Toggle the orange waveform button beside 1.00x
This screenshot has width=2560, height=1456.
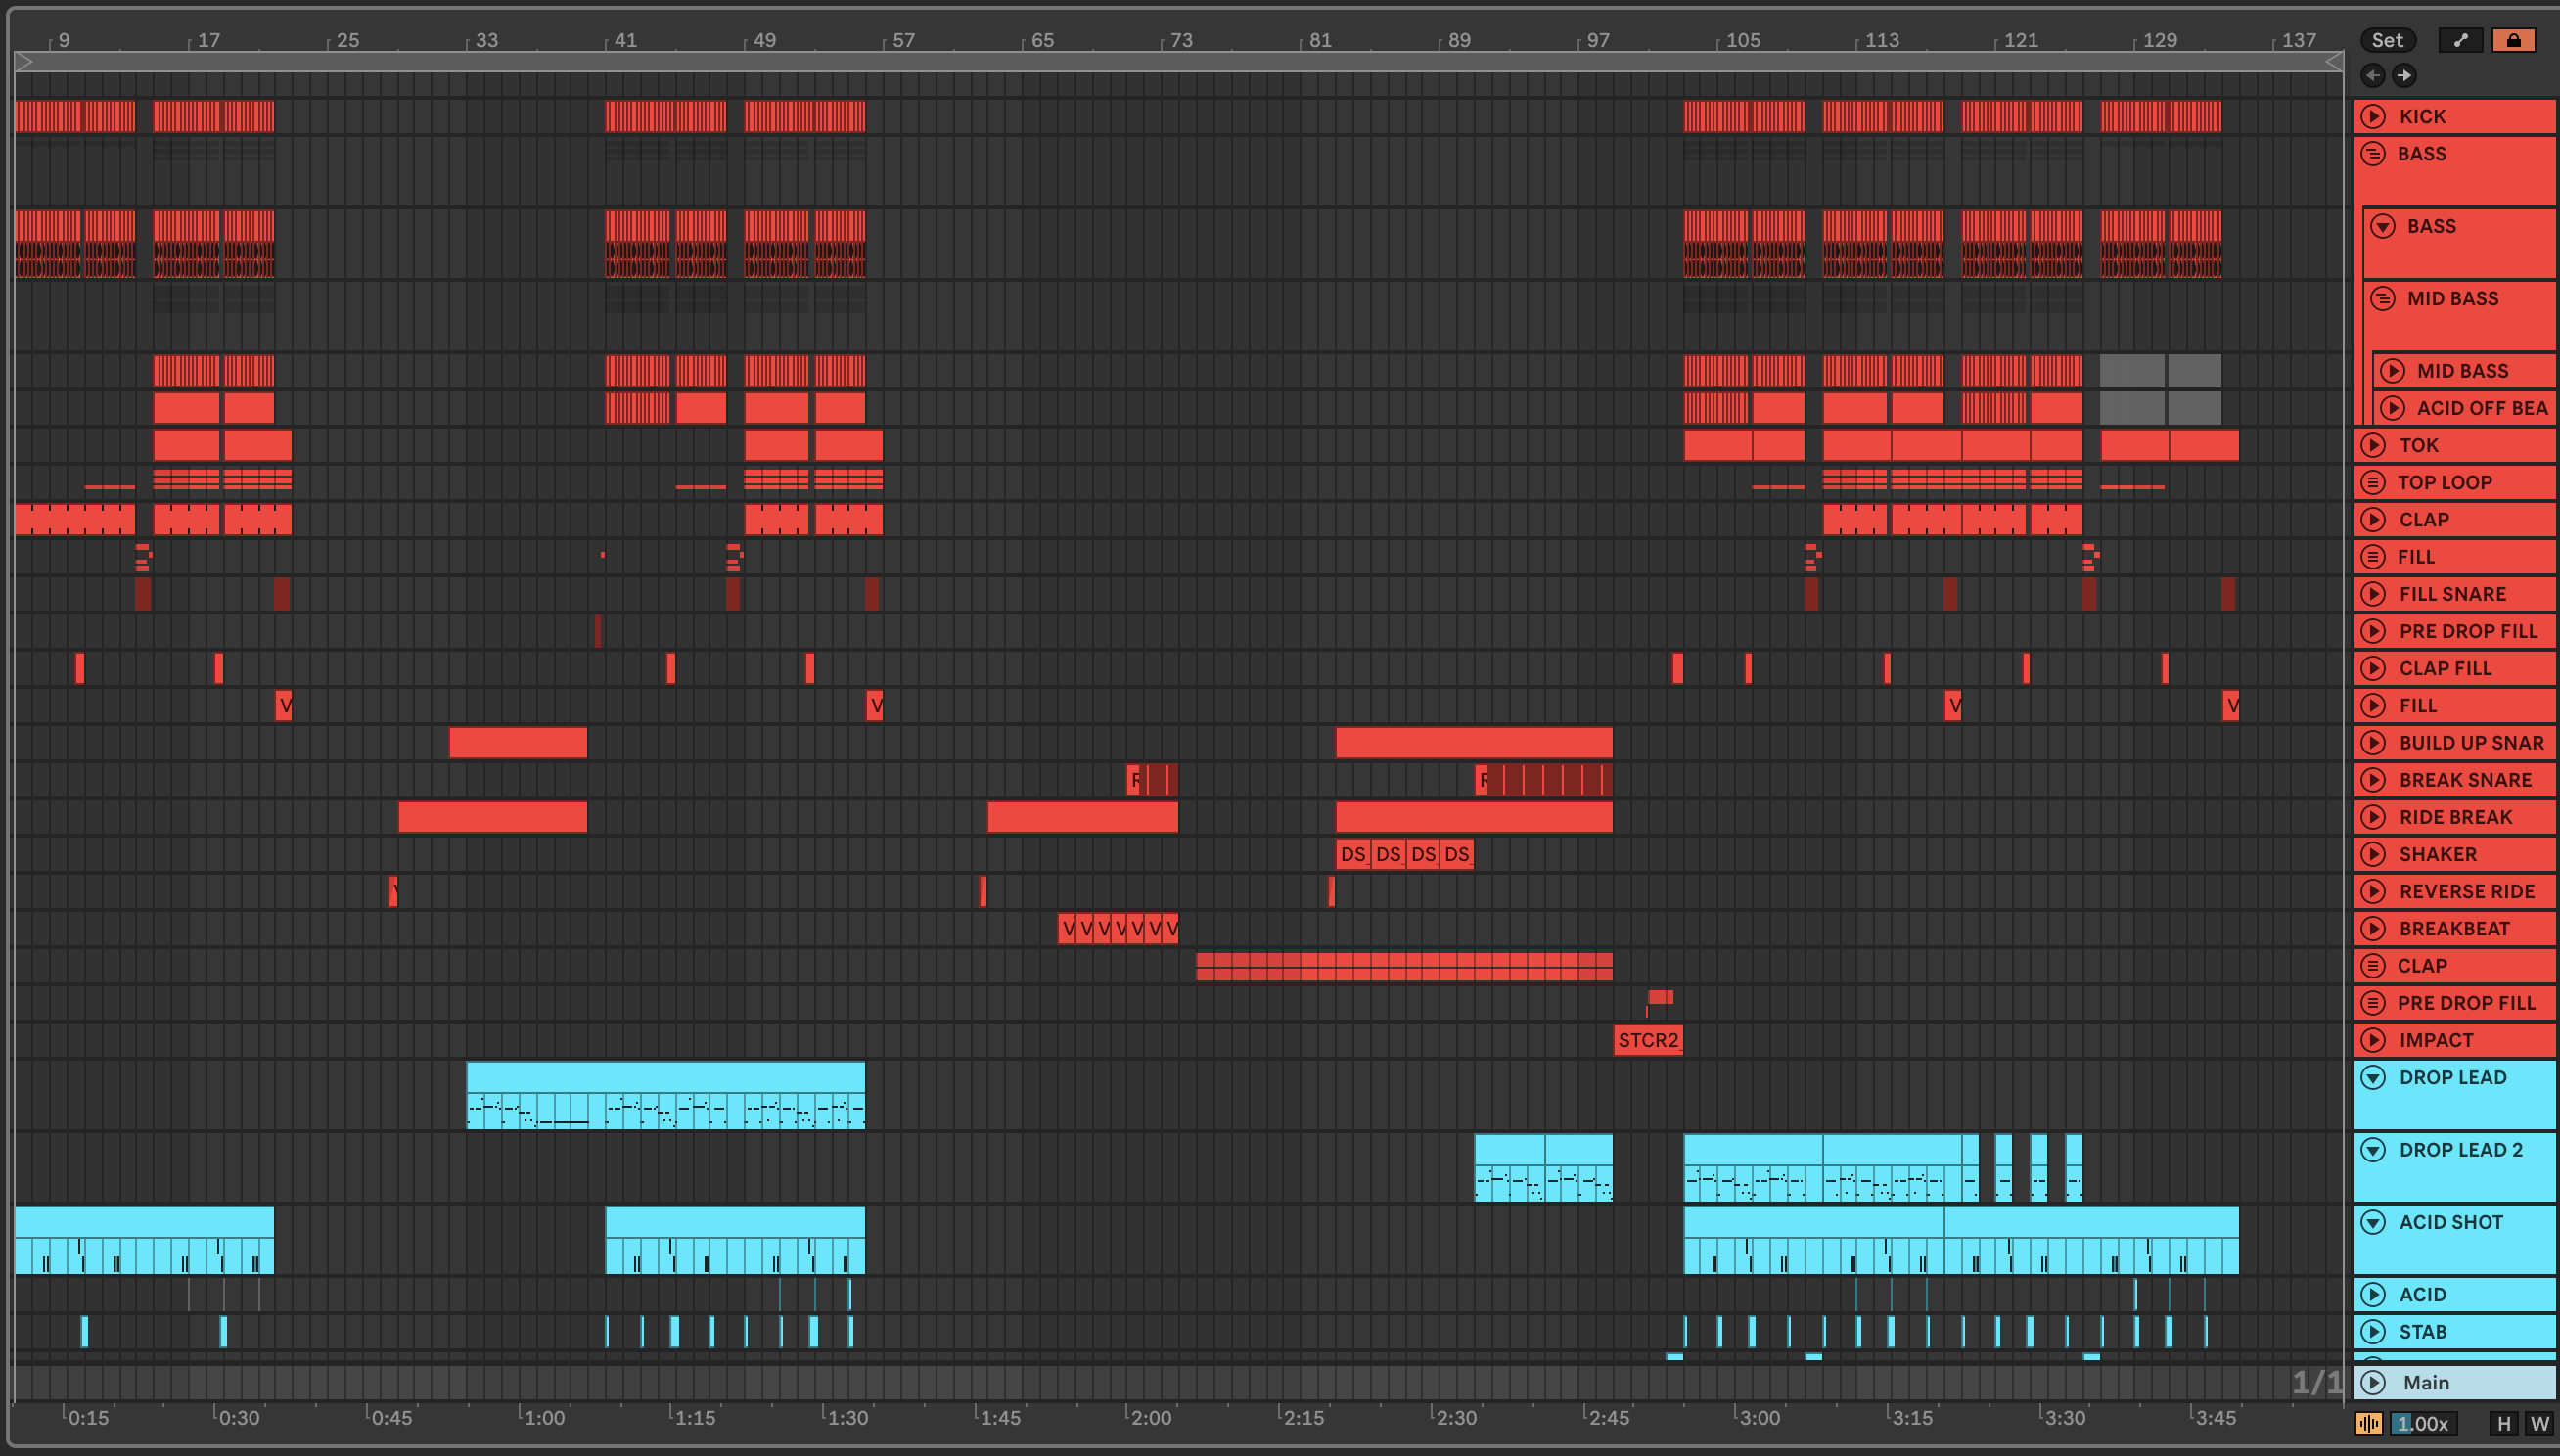[2368, 1423]
